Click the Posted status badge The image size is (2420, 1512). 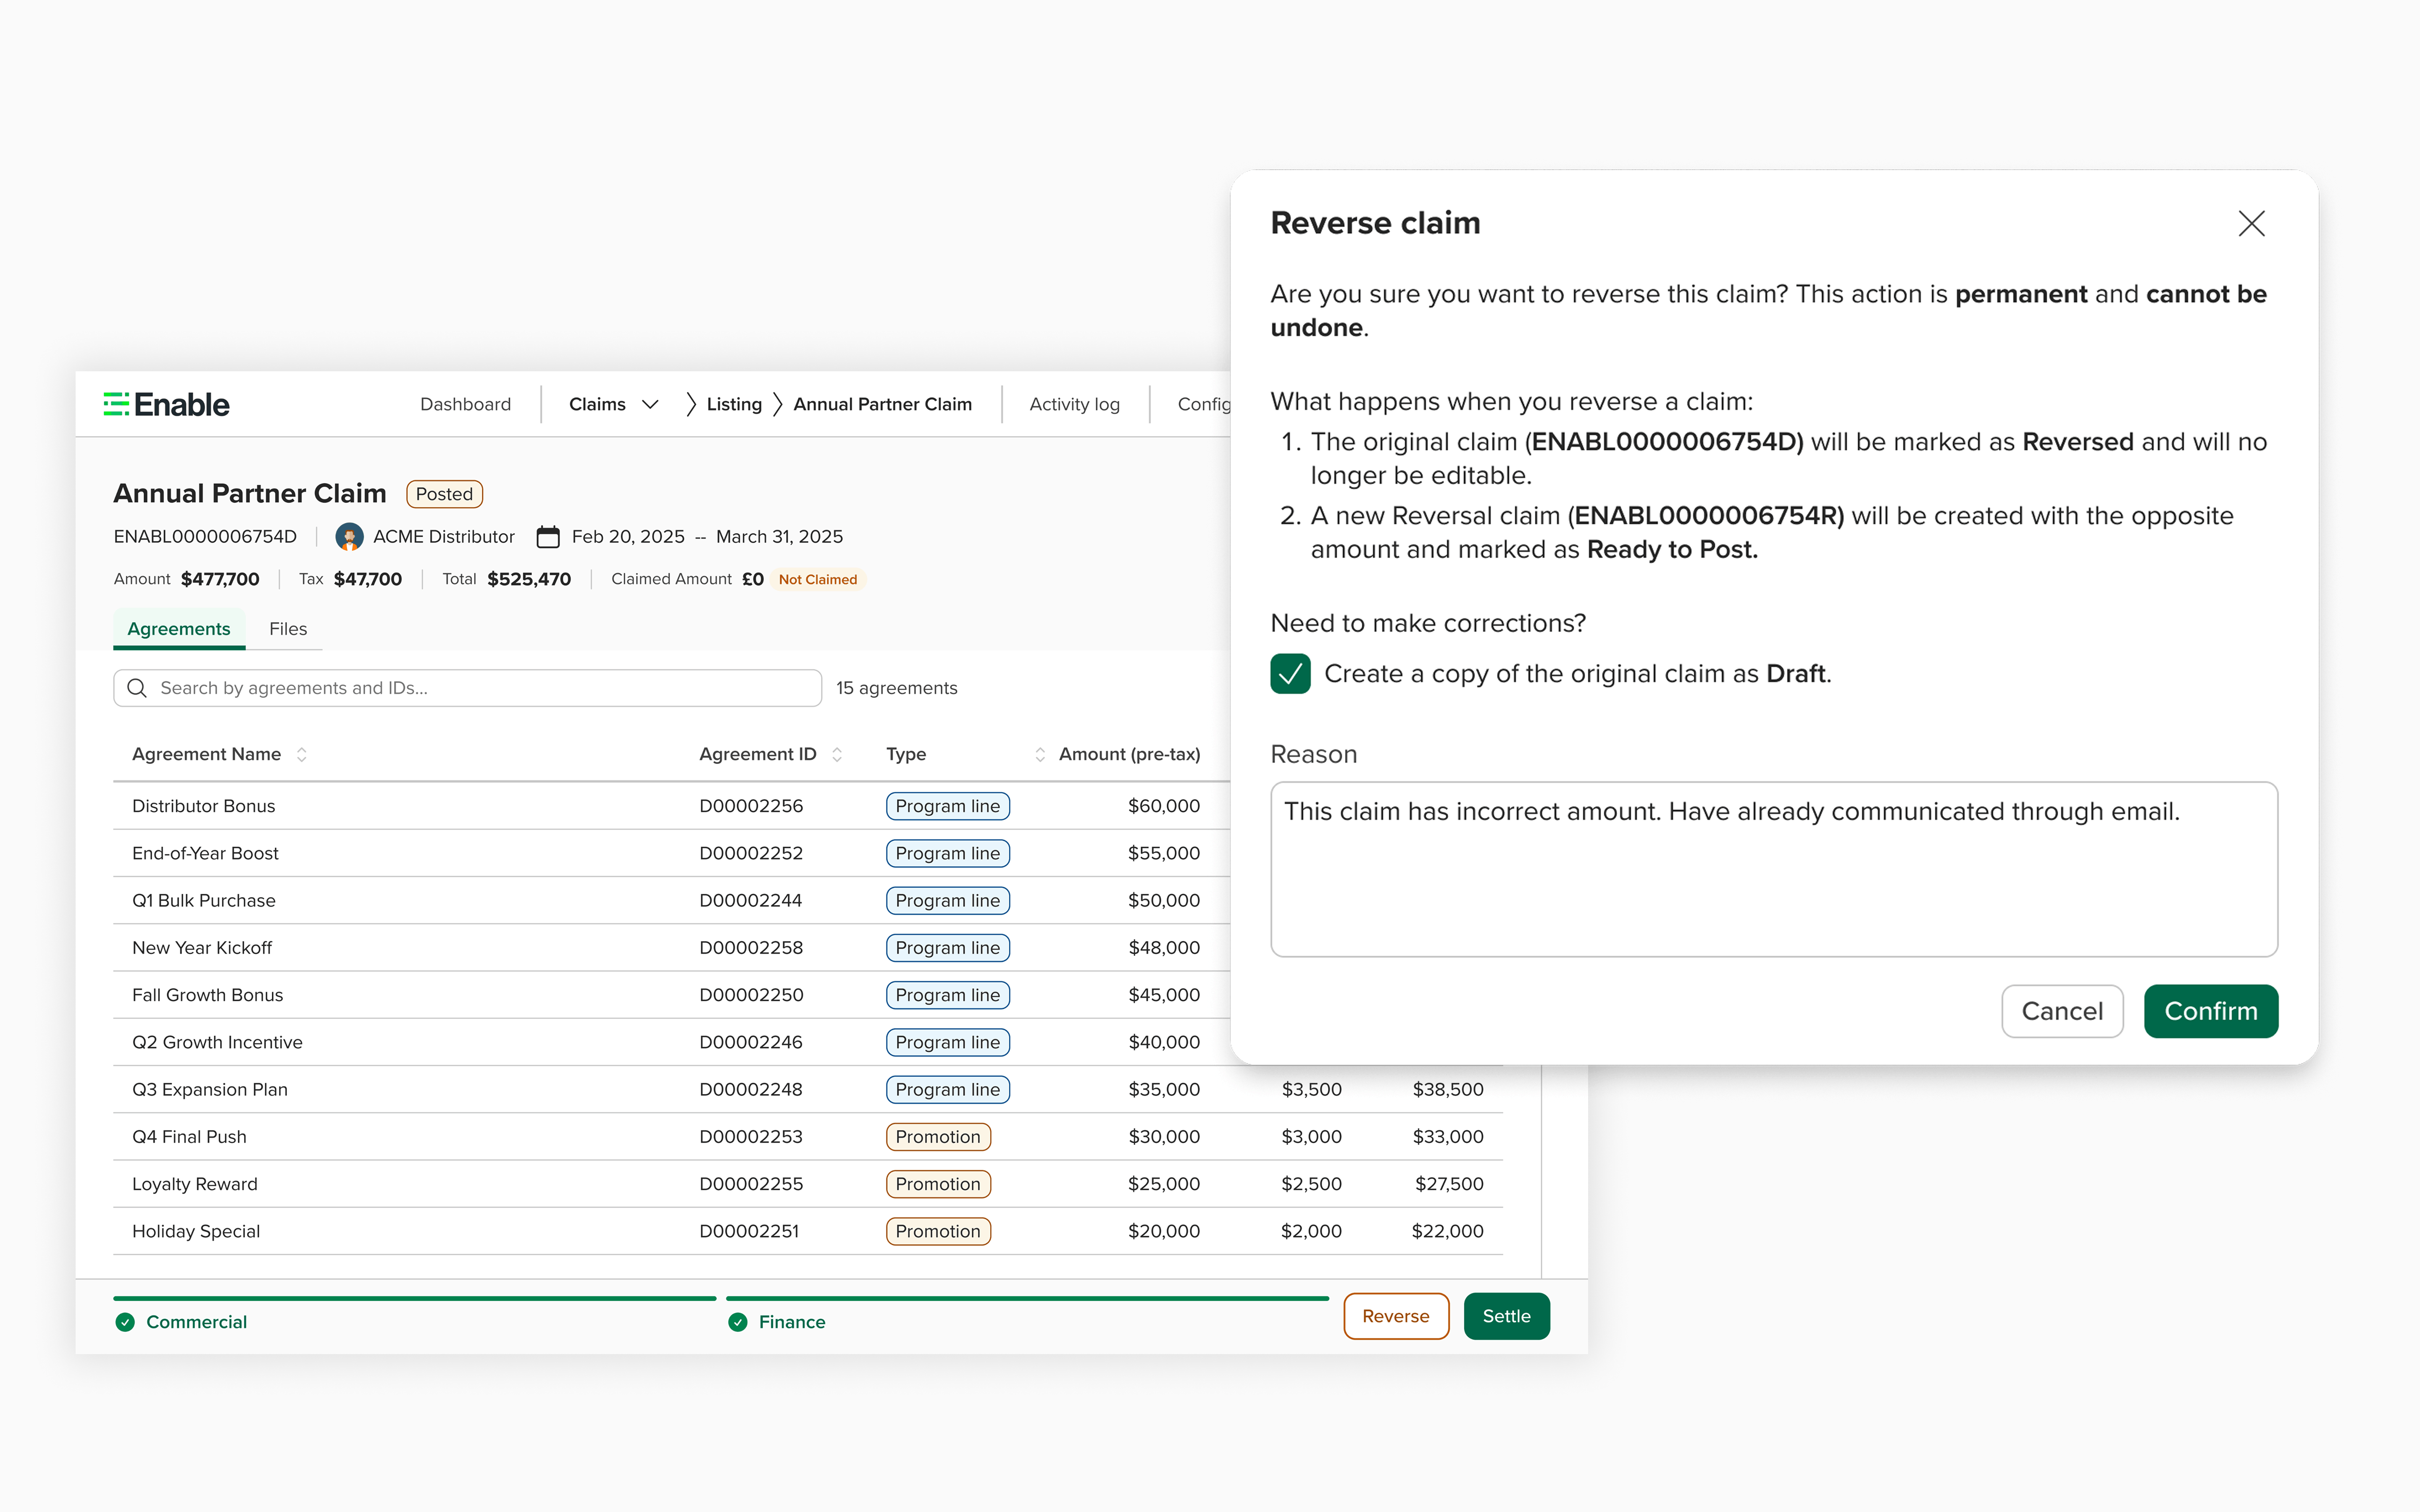pyautogui.click(x=444, y=494)
